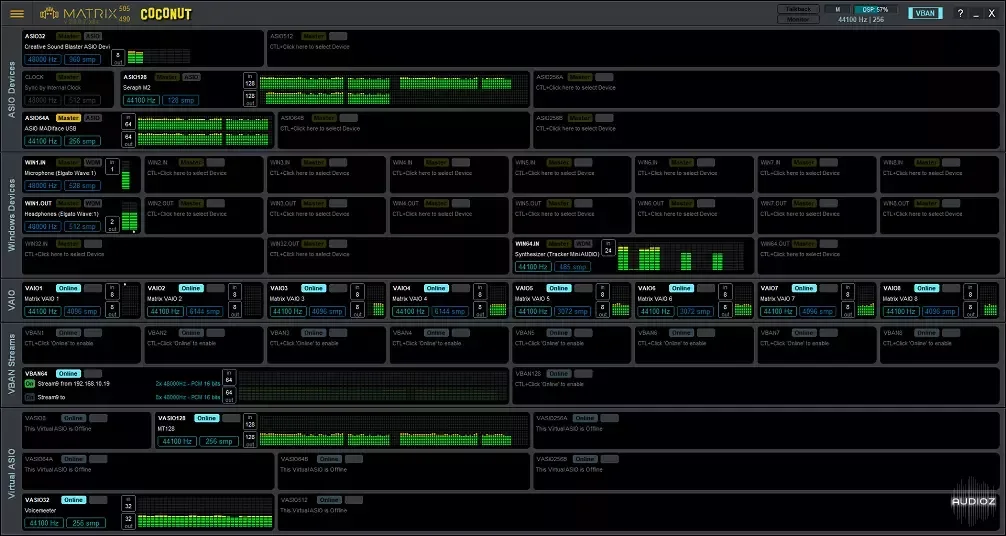The height and width of the screenshot is (536, 1006).
Task: Click 'Synthesizer (Tracker Mini AUDIO)' device name
Action: (x=558, y=254)
